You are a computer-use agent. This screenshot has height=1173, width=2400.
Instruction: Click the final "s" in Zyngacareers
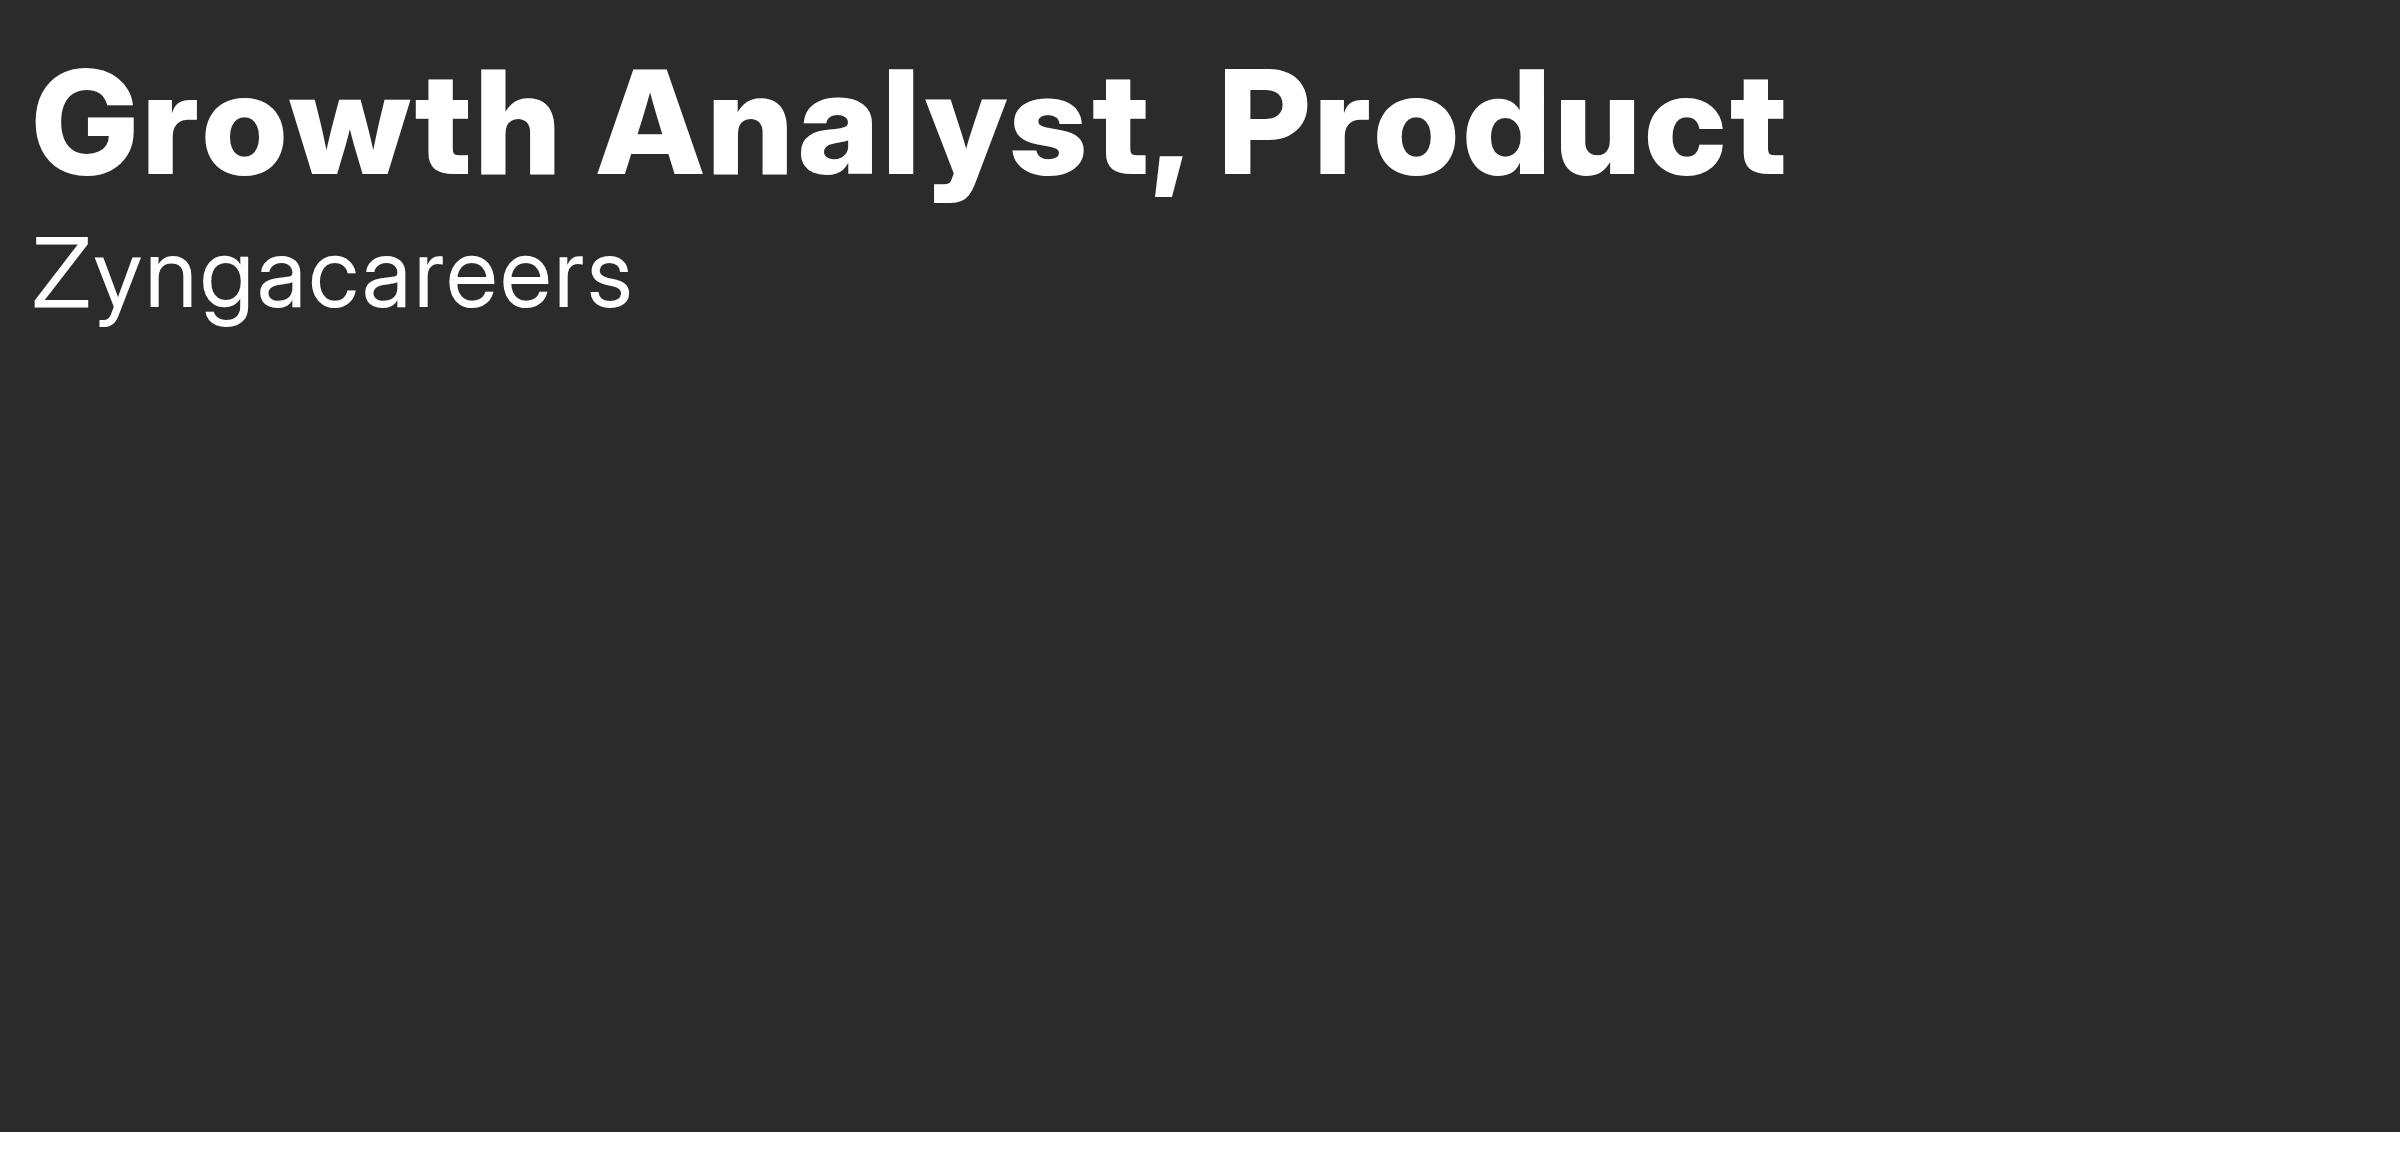[x=609, y=282]
